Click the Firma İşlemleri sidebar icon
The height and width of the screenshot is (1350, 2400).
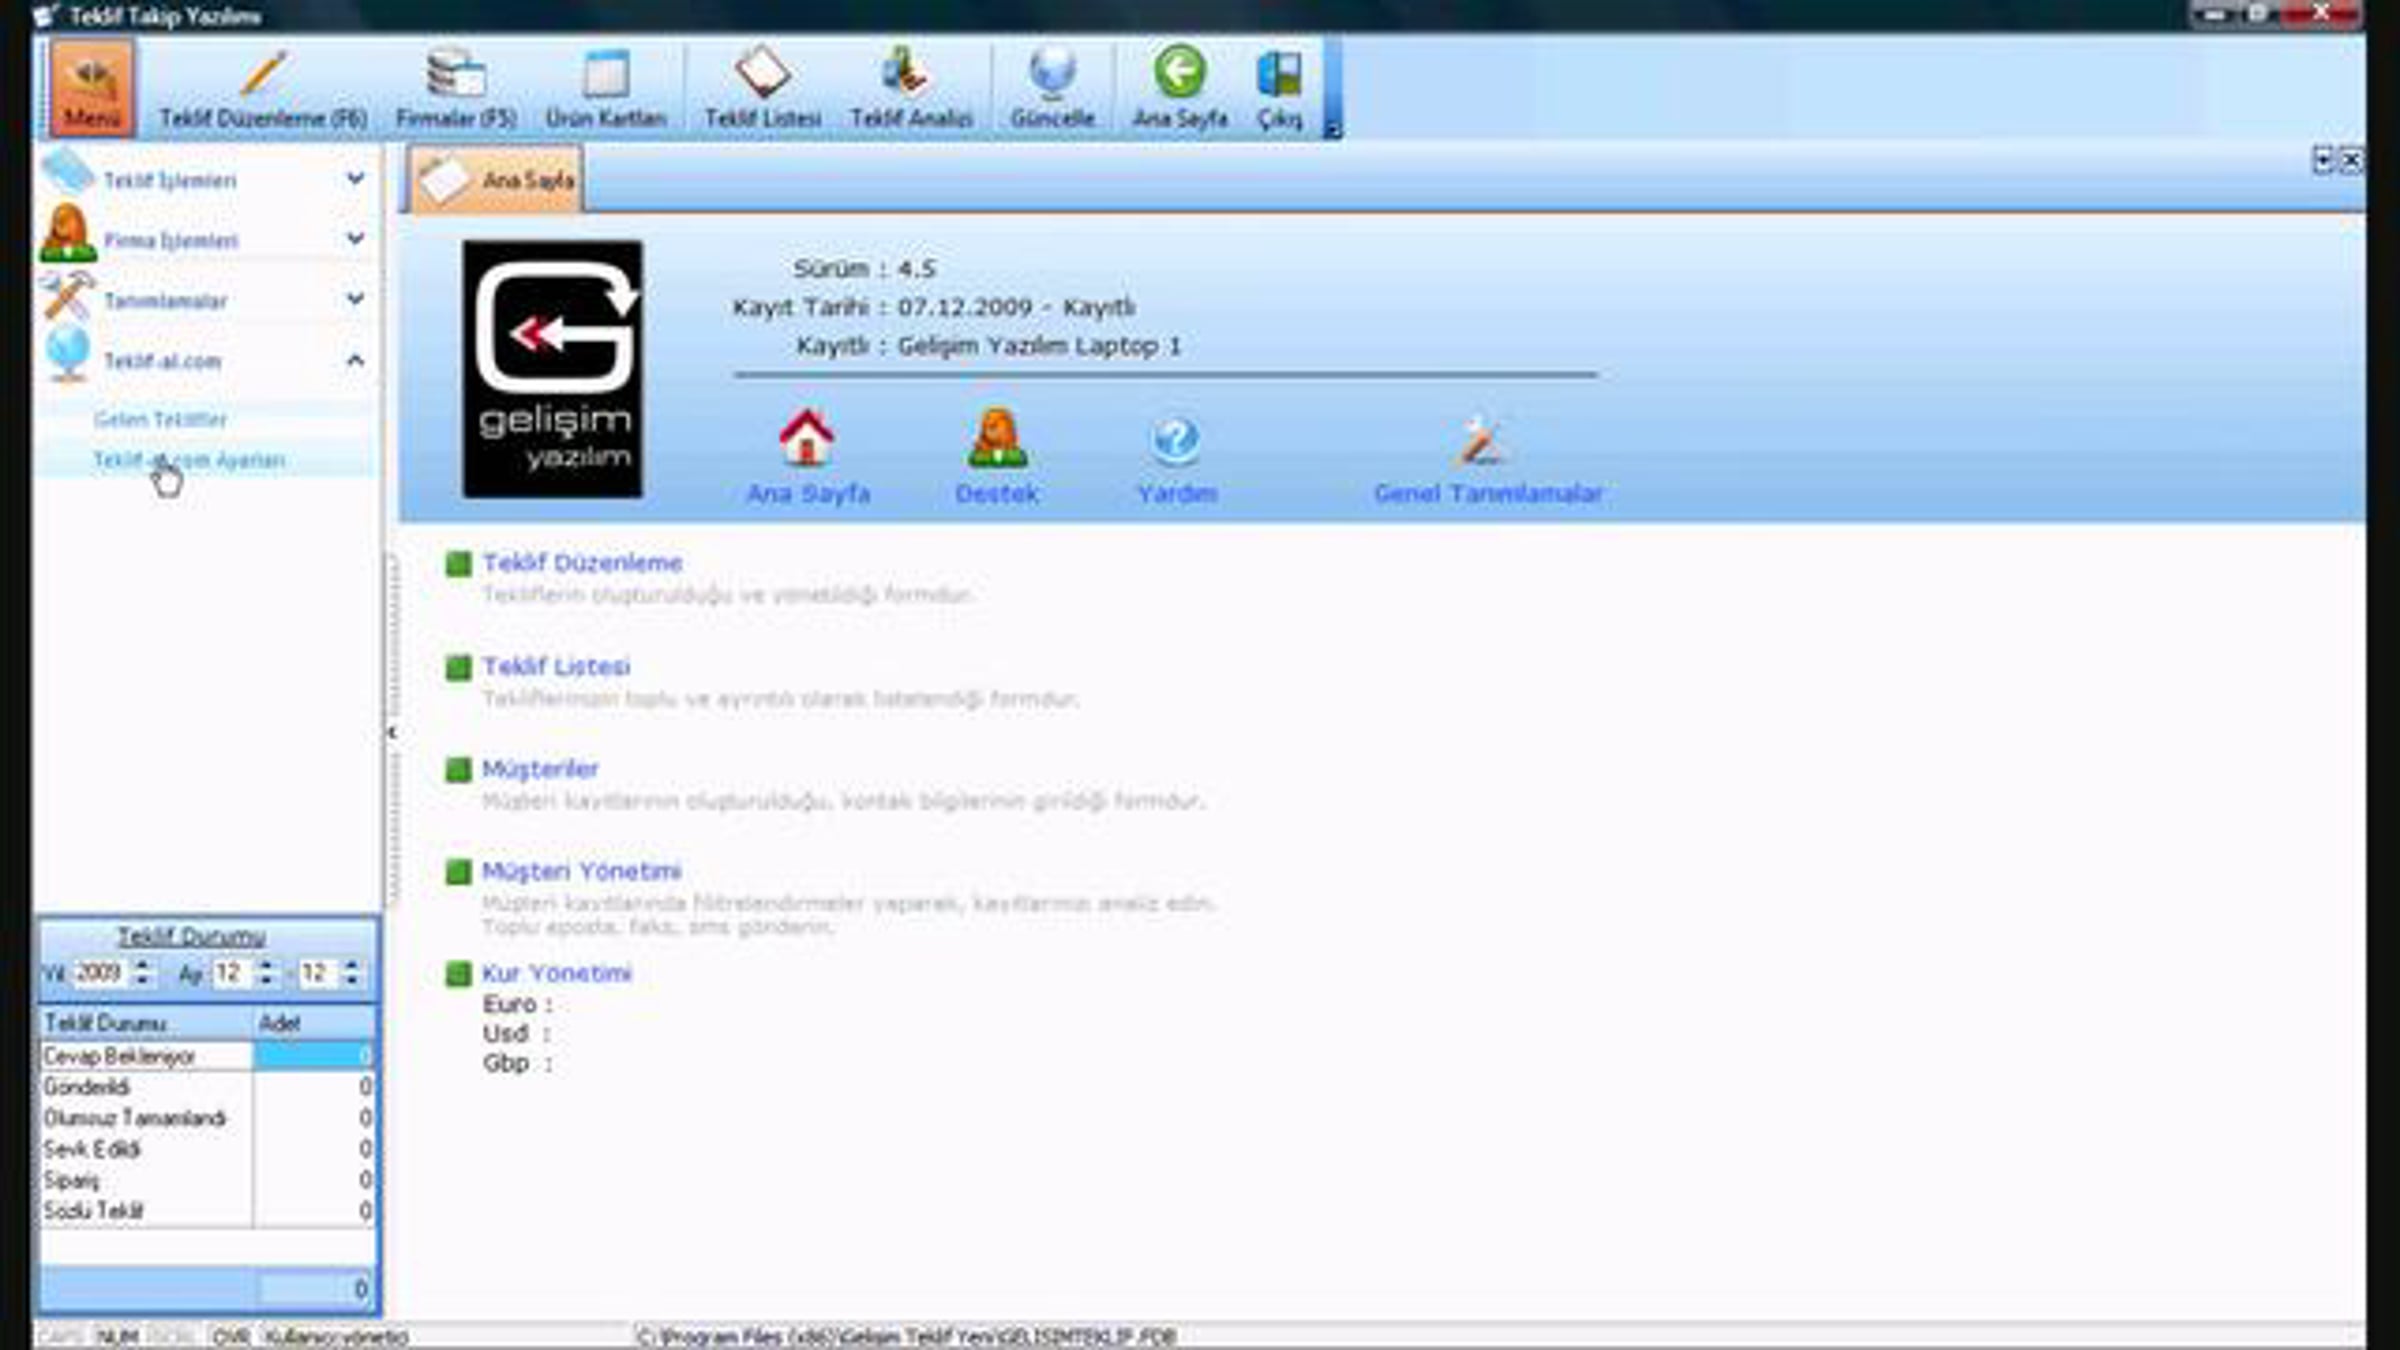coord(68,233)
